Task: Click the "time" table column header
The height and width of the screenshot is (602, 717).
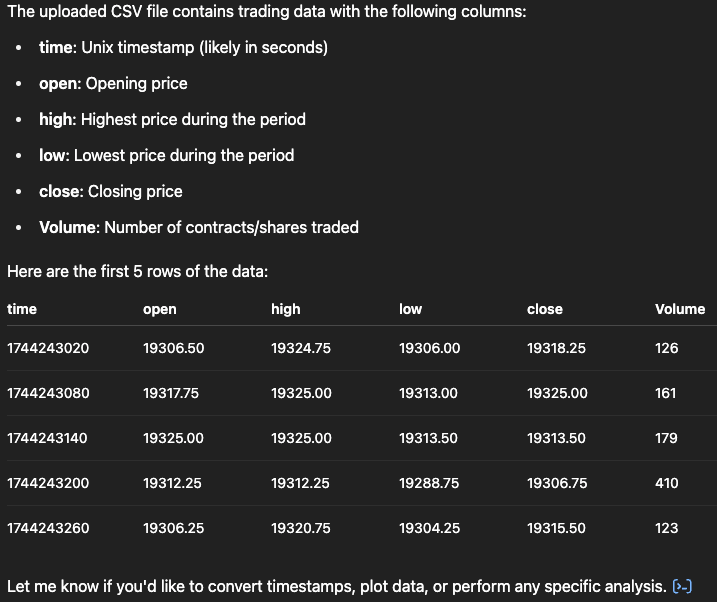Action: [22, 309]
